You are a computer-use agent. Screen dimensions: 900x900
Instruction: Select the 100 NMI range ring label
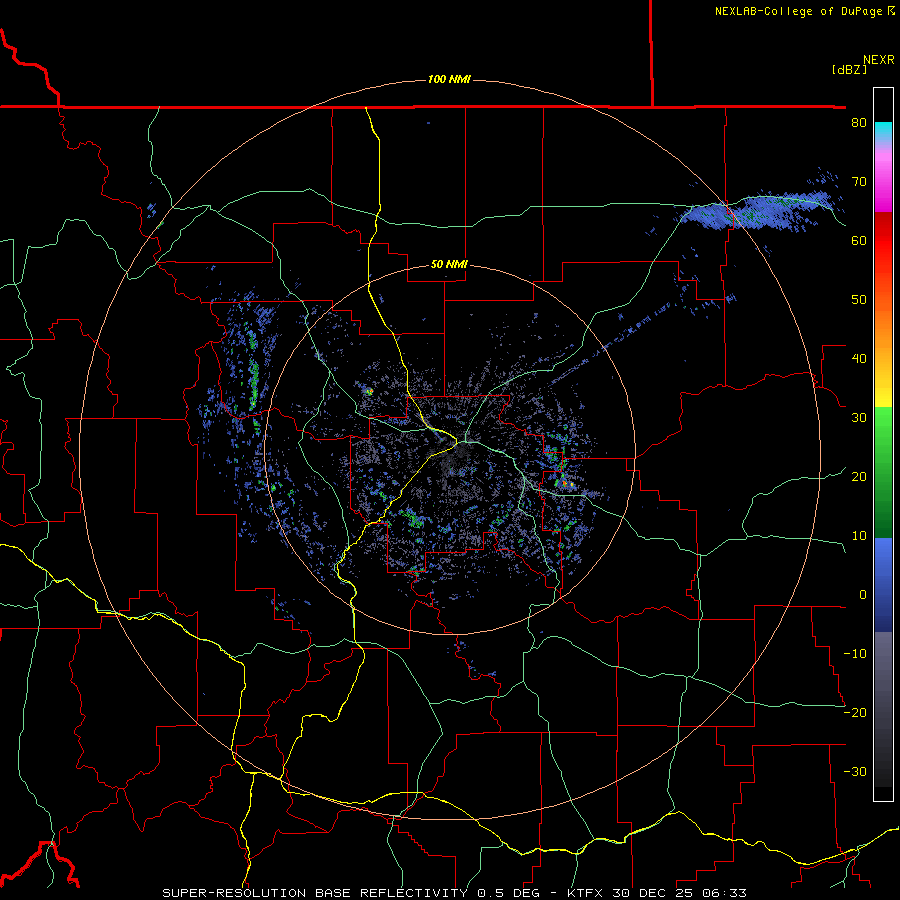(x=449, y=79)
